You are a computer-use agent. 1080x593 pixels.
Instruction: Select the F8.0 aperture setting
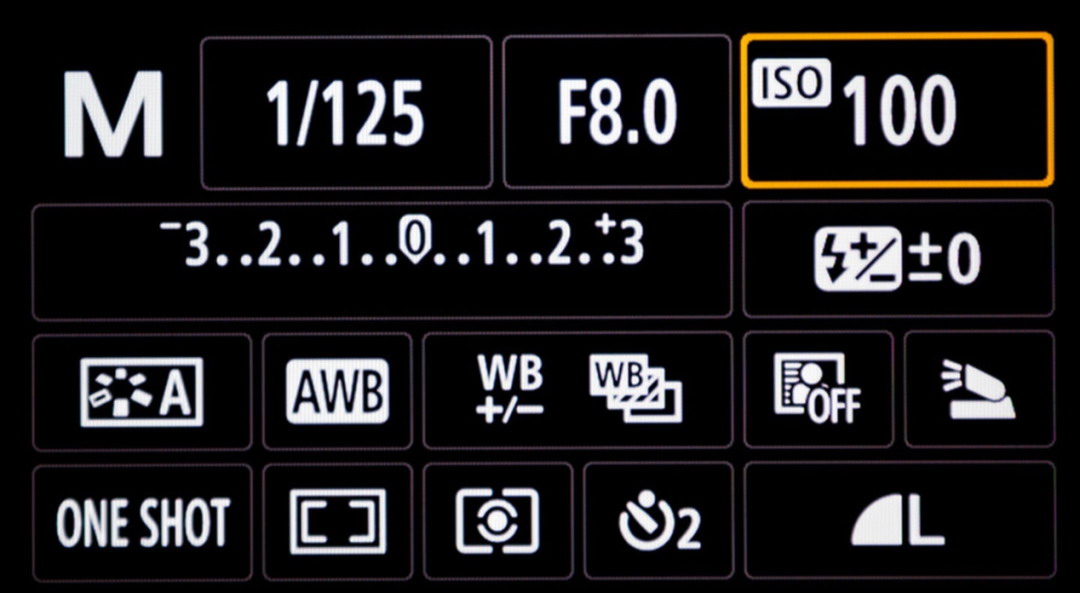pos(617,112)
